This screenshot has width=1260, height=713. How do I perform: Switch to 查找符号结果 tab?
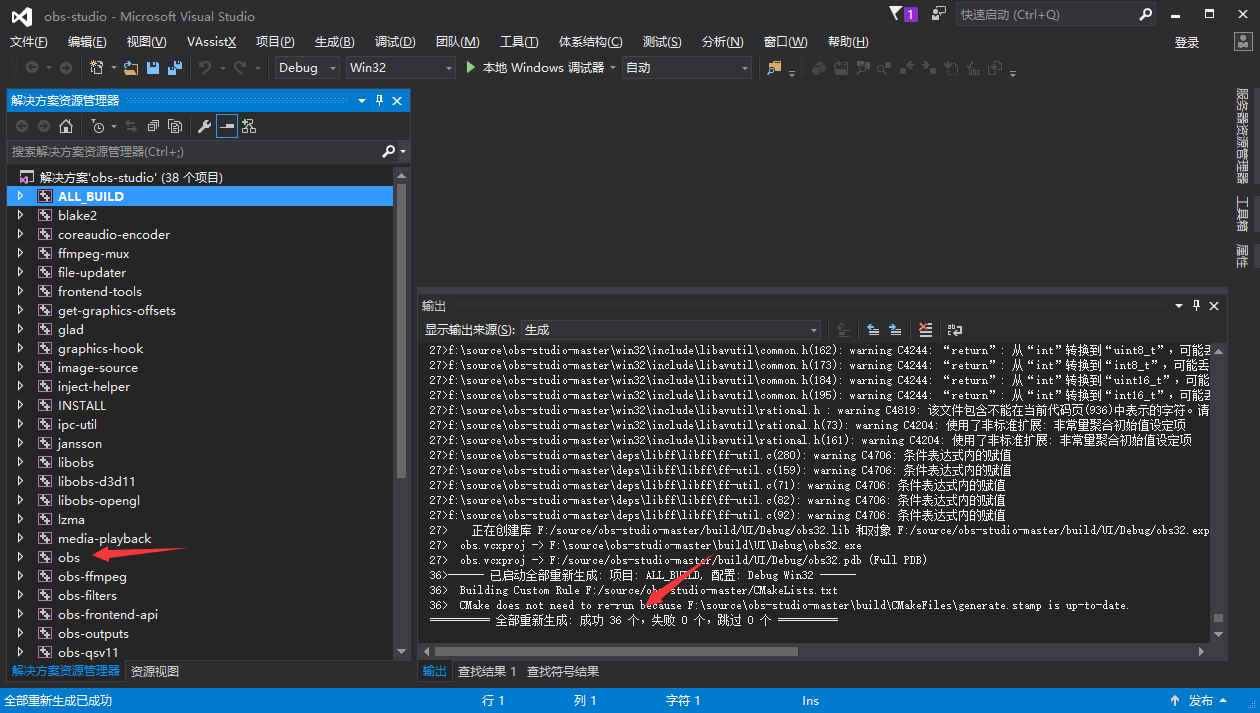(x=563, y=672)
